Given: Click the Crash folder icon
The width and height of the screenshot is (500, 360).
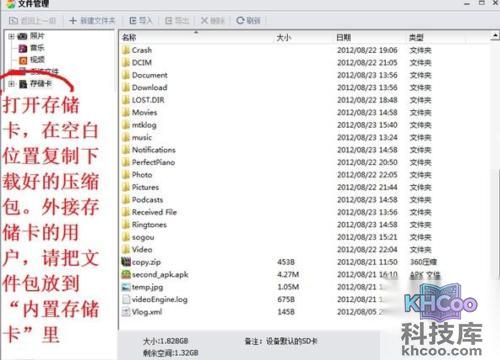Looking at the screenshot, I should 126,50.
